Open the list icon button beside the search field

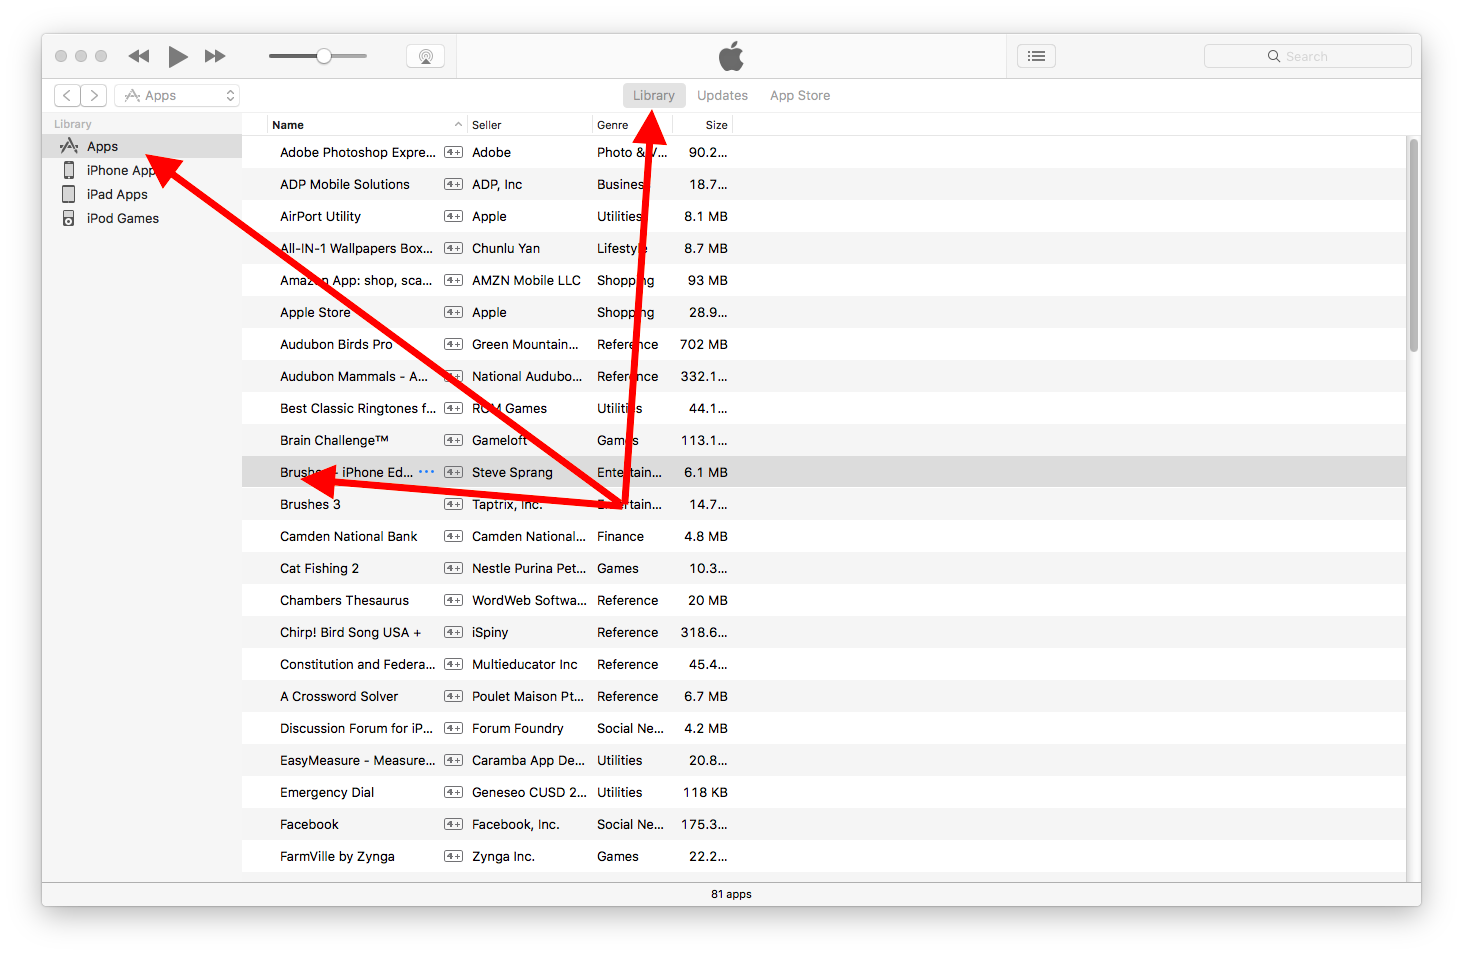(x=1036, y=56)
